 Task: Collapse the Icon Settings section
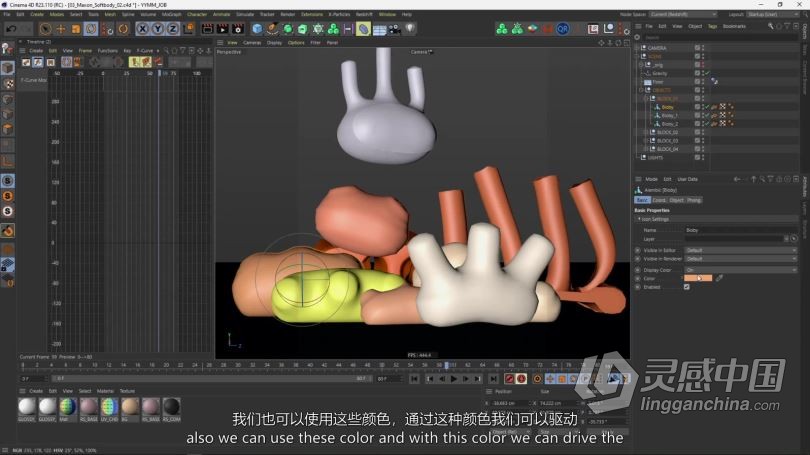click(639, 219)
